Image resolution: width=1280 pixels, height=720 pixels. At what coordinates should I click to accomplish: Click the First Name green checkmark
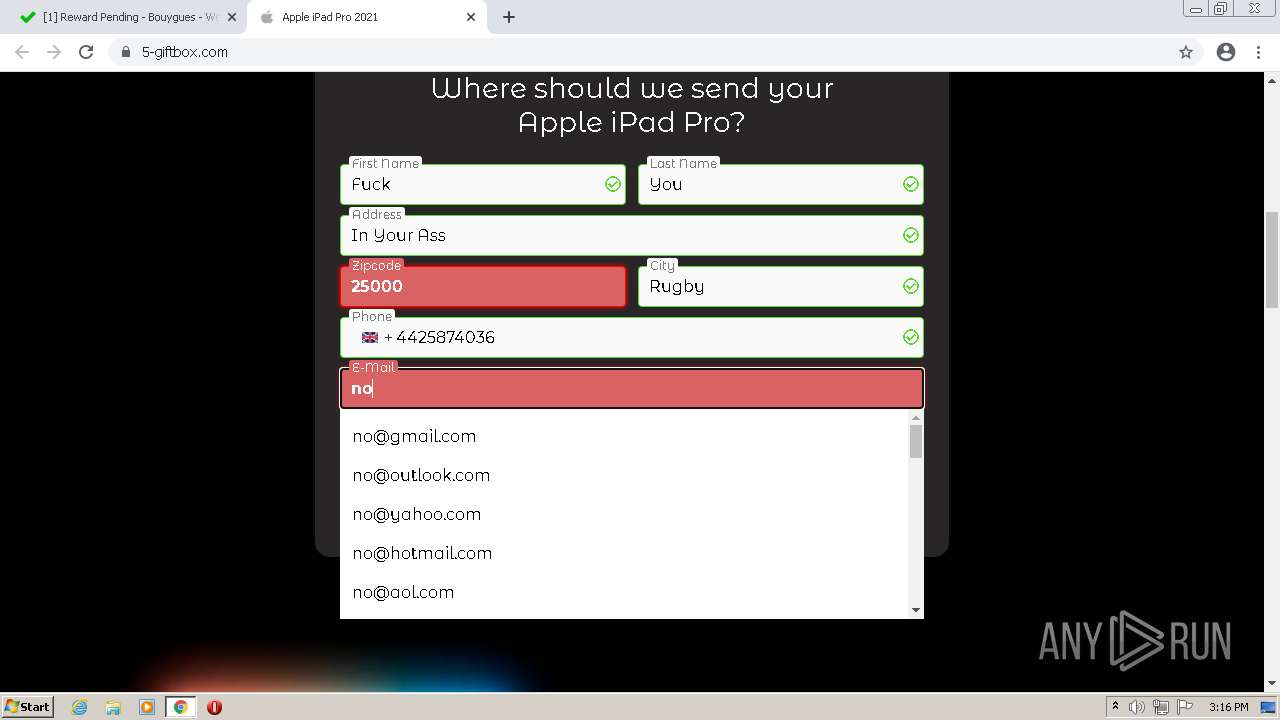point(613,185)
